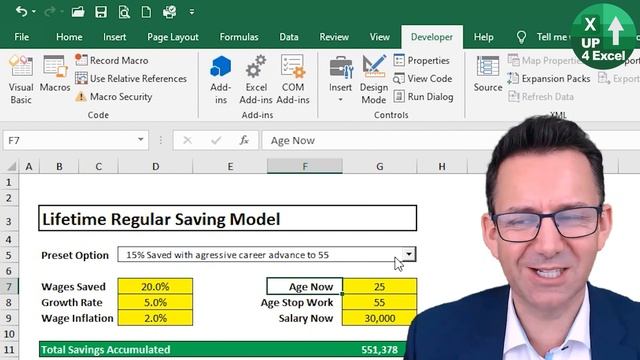The width and height of the screenshot is (640, 360).
Task: Expand Customize Quick Access Toolbar arrow
Action: 192,12
